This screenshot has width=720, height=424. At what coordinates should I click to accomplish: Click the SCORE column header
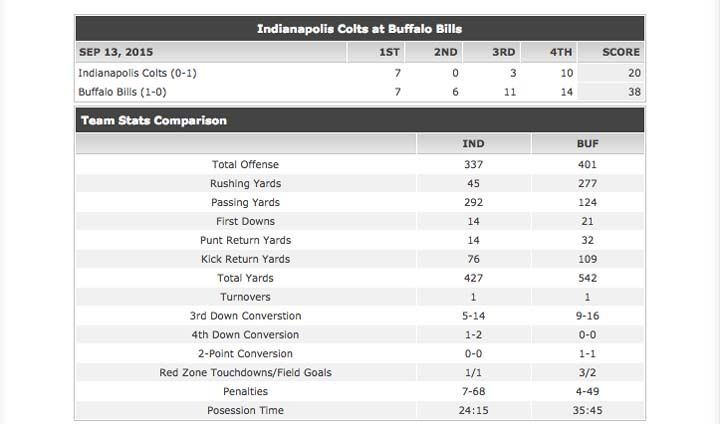(621, 52)
